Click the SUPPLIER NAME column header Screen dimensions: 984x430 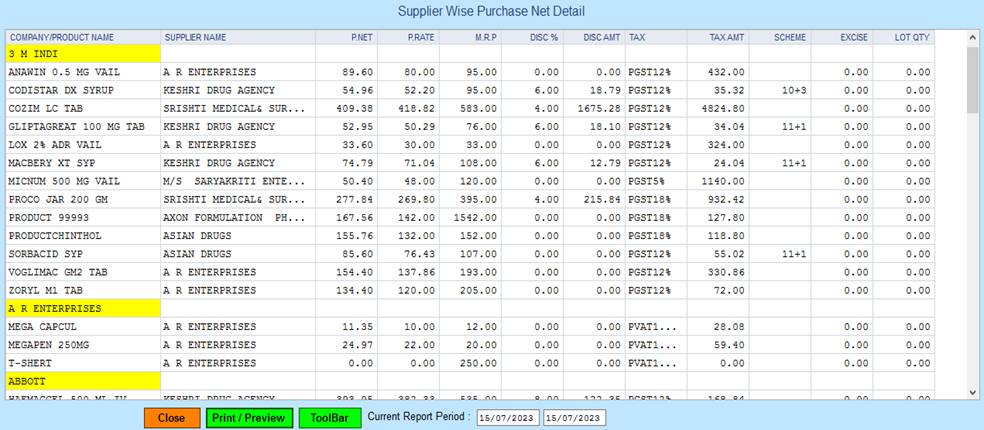pos(195,37)
